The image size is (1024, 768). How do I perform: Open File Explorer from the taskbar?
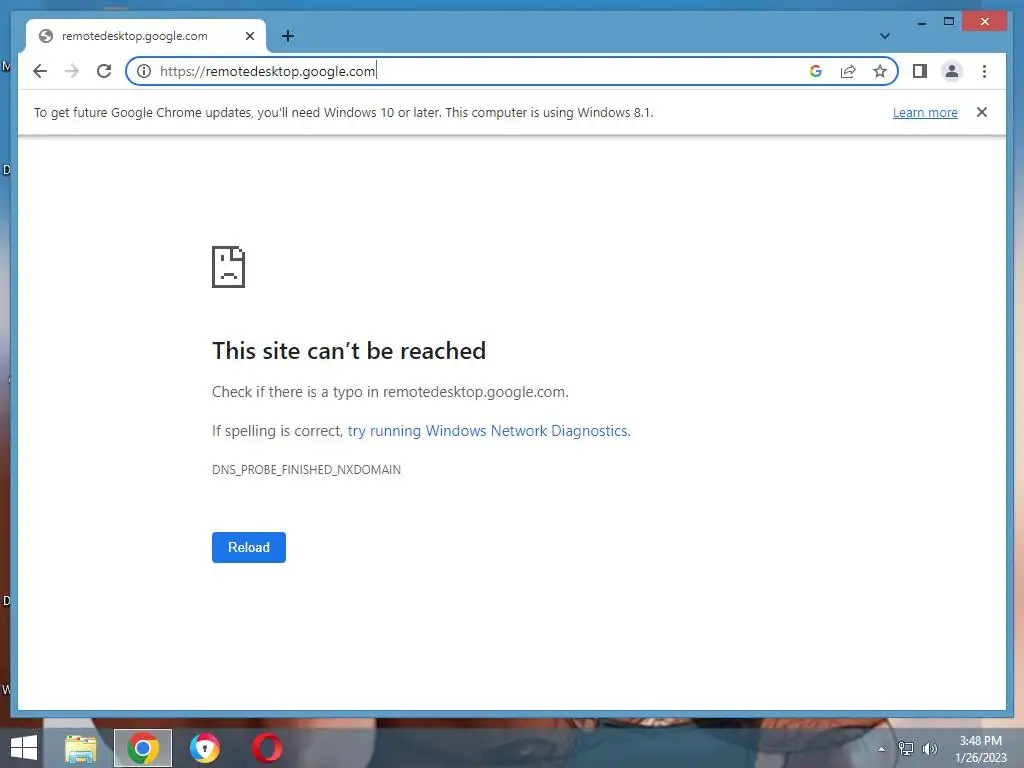[x=81, y=748]
